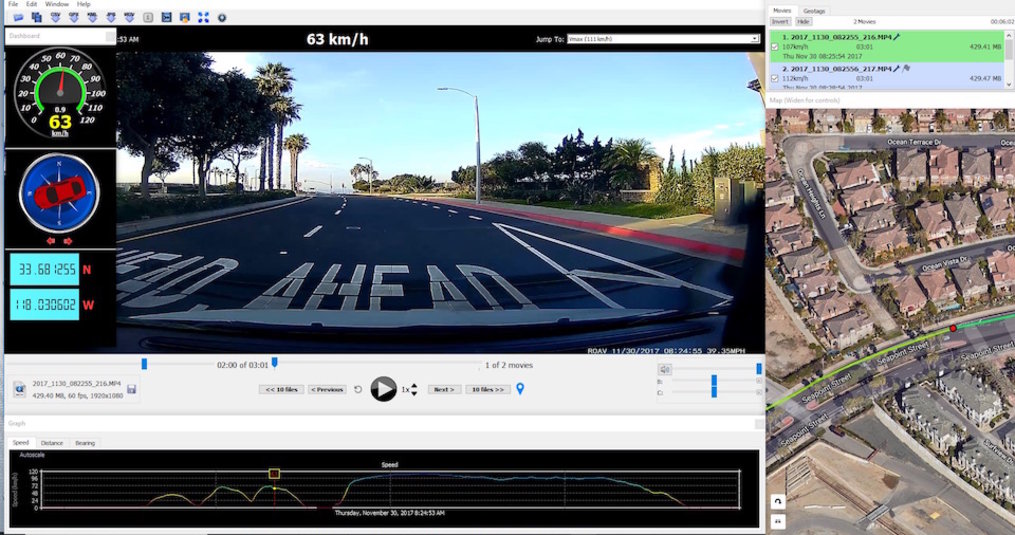This screenshot has height=535, width=1015.
Task: Click the brightness B slider handle
Action: pyautogui.click(x=714, y=381)
